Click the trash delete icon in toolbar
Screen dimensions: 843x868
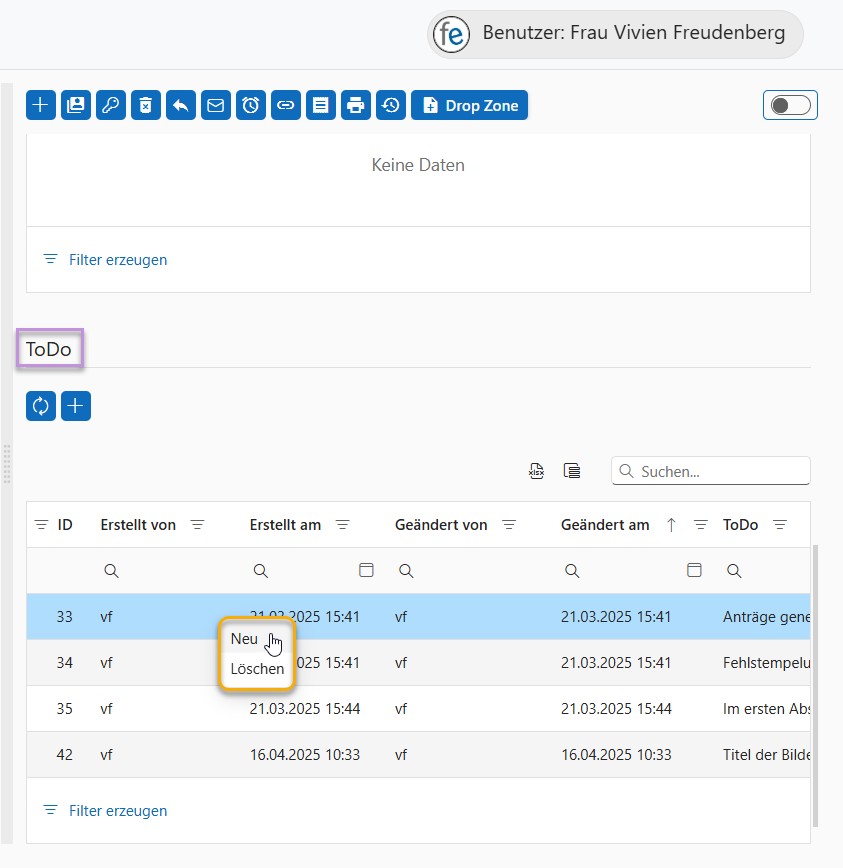click(x=146, y=105)
